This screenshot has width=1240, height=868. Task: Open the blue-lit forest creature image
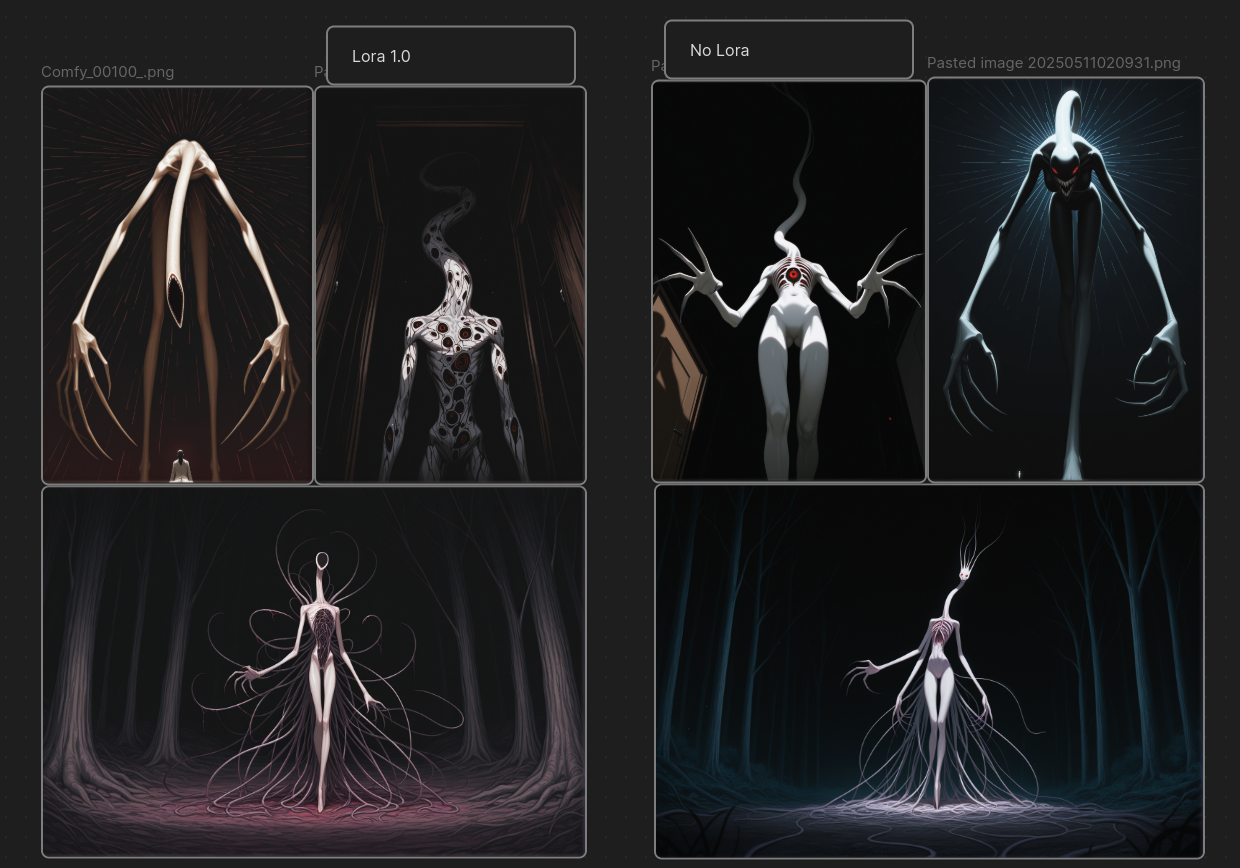pos(930,672)
